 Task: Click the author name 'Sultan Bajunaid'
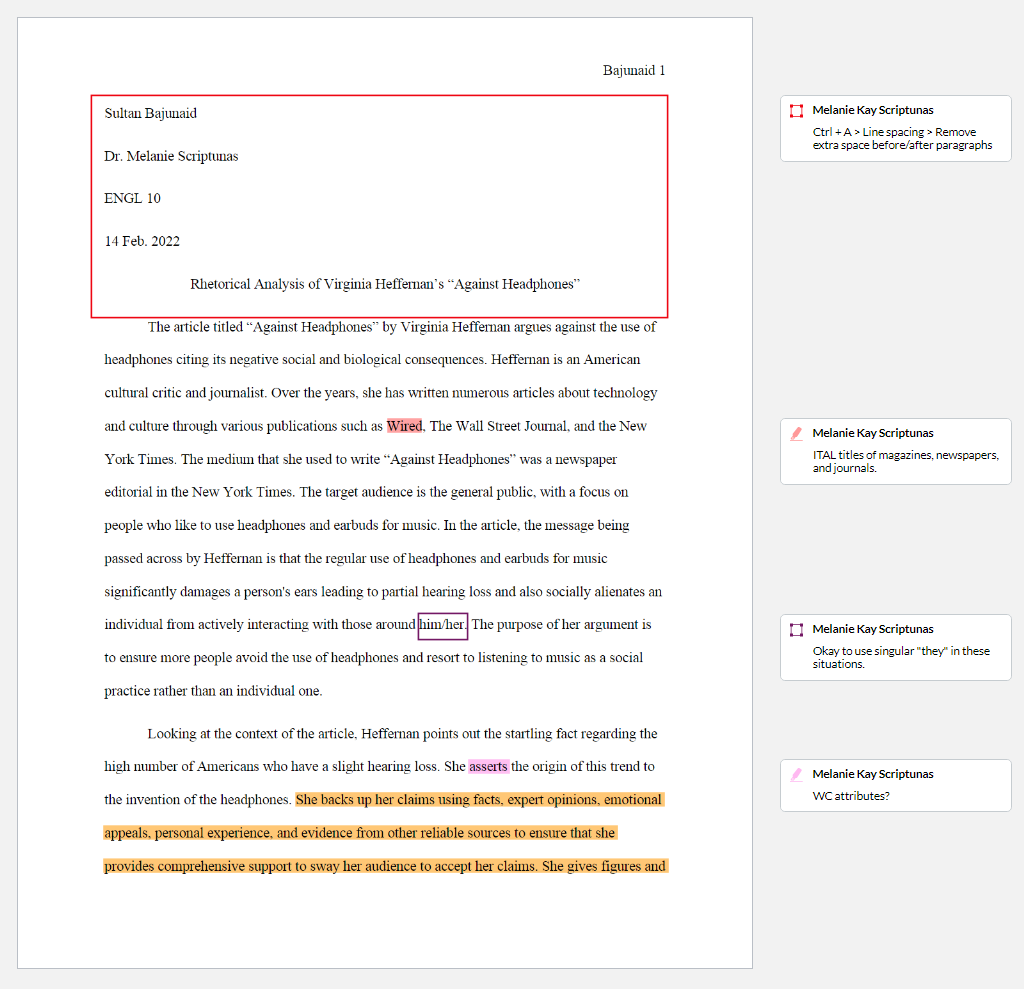(150, 114)
